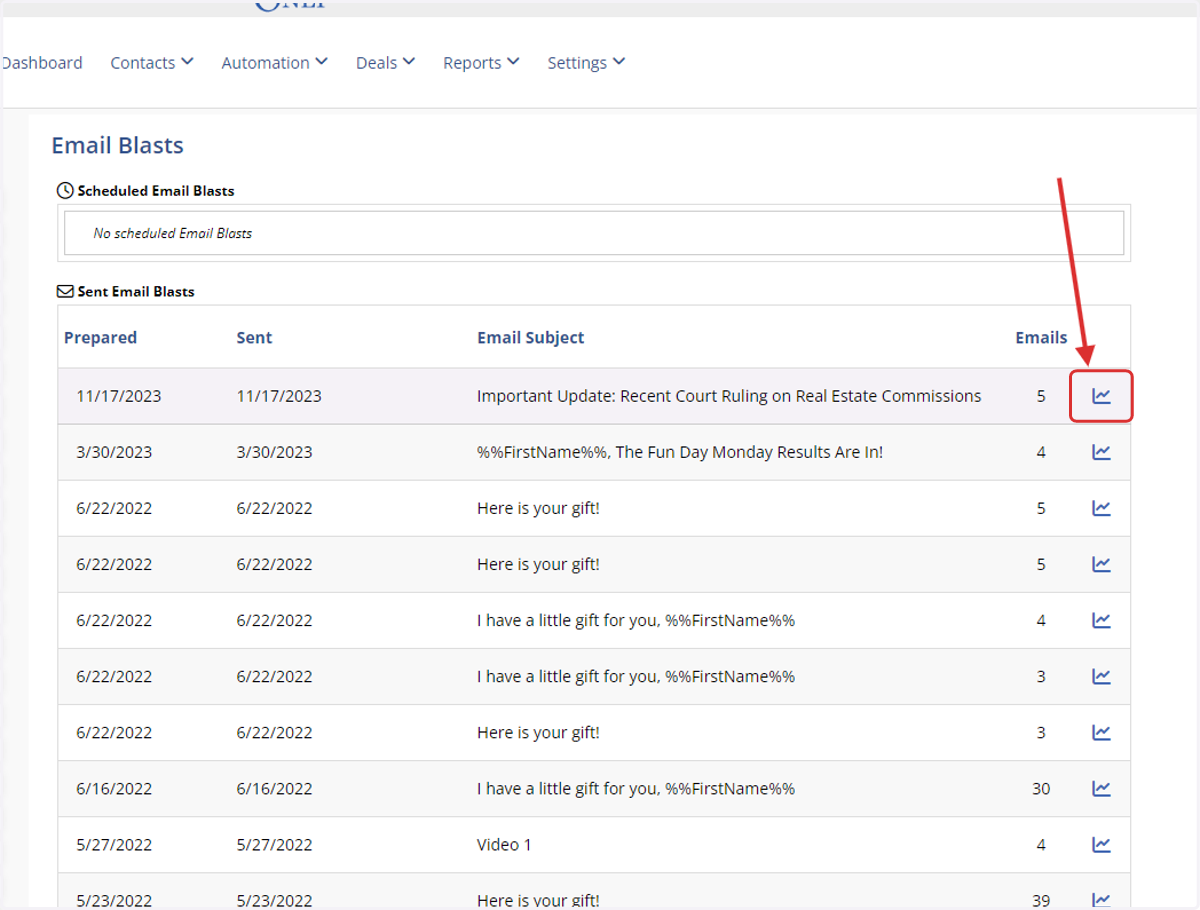Click the email count 39
This screenshot has width=1200, height=910.
pos(1041,900)
